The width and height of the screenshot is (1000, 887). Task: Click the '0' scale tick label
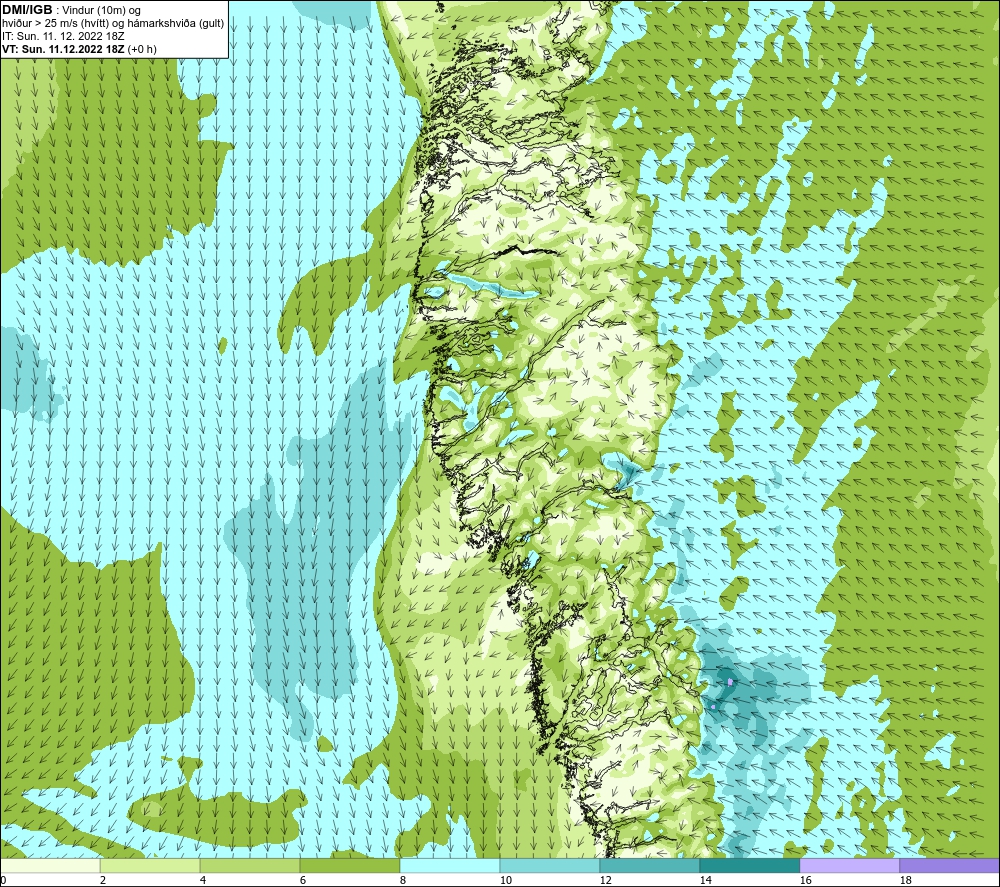3,880
